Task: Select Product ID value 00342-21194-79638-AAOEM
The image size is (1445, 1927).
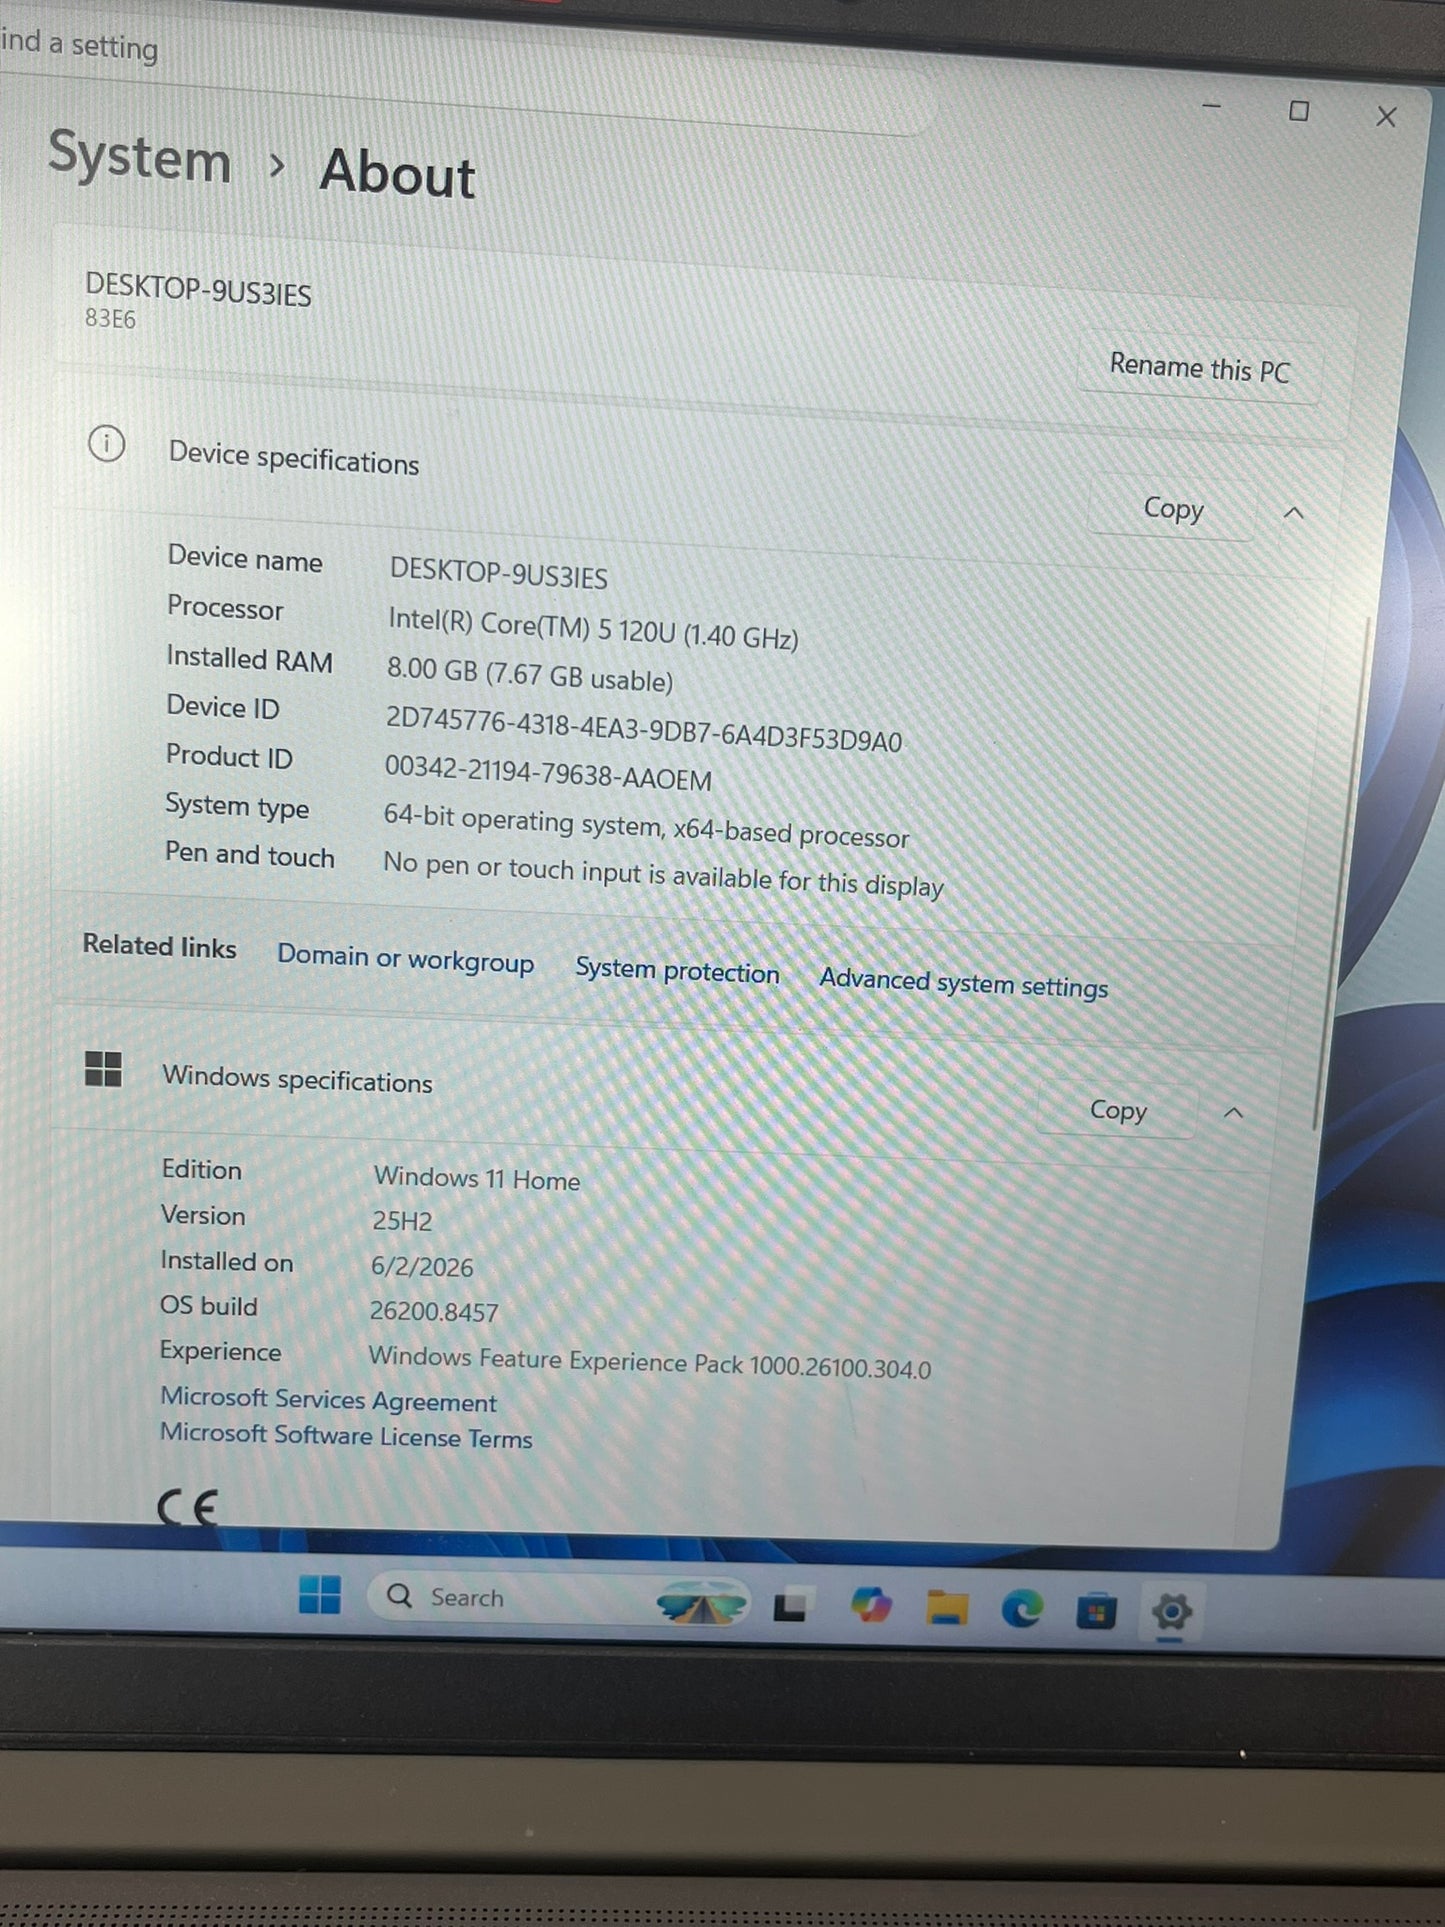Action: (x=548, y=773)
